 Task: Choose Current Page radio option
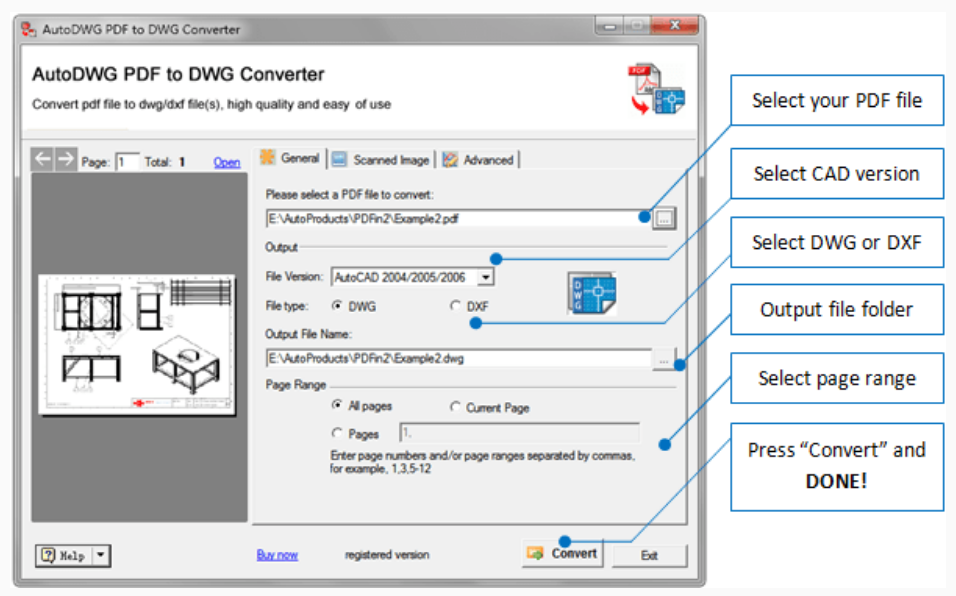click(455, 406)
